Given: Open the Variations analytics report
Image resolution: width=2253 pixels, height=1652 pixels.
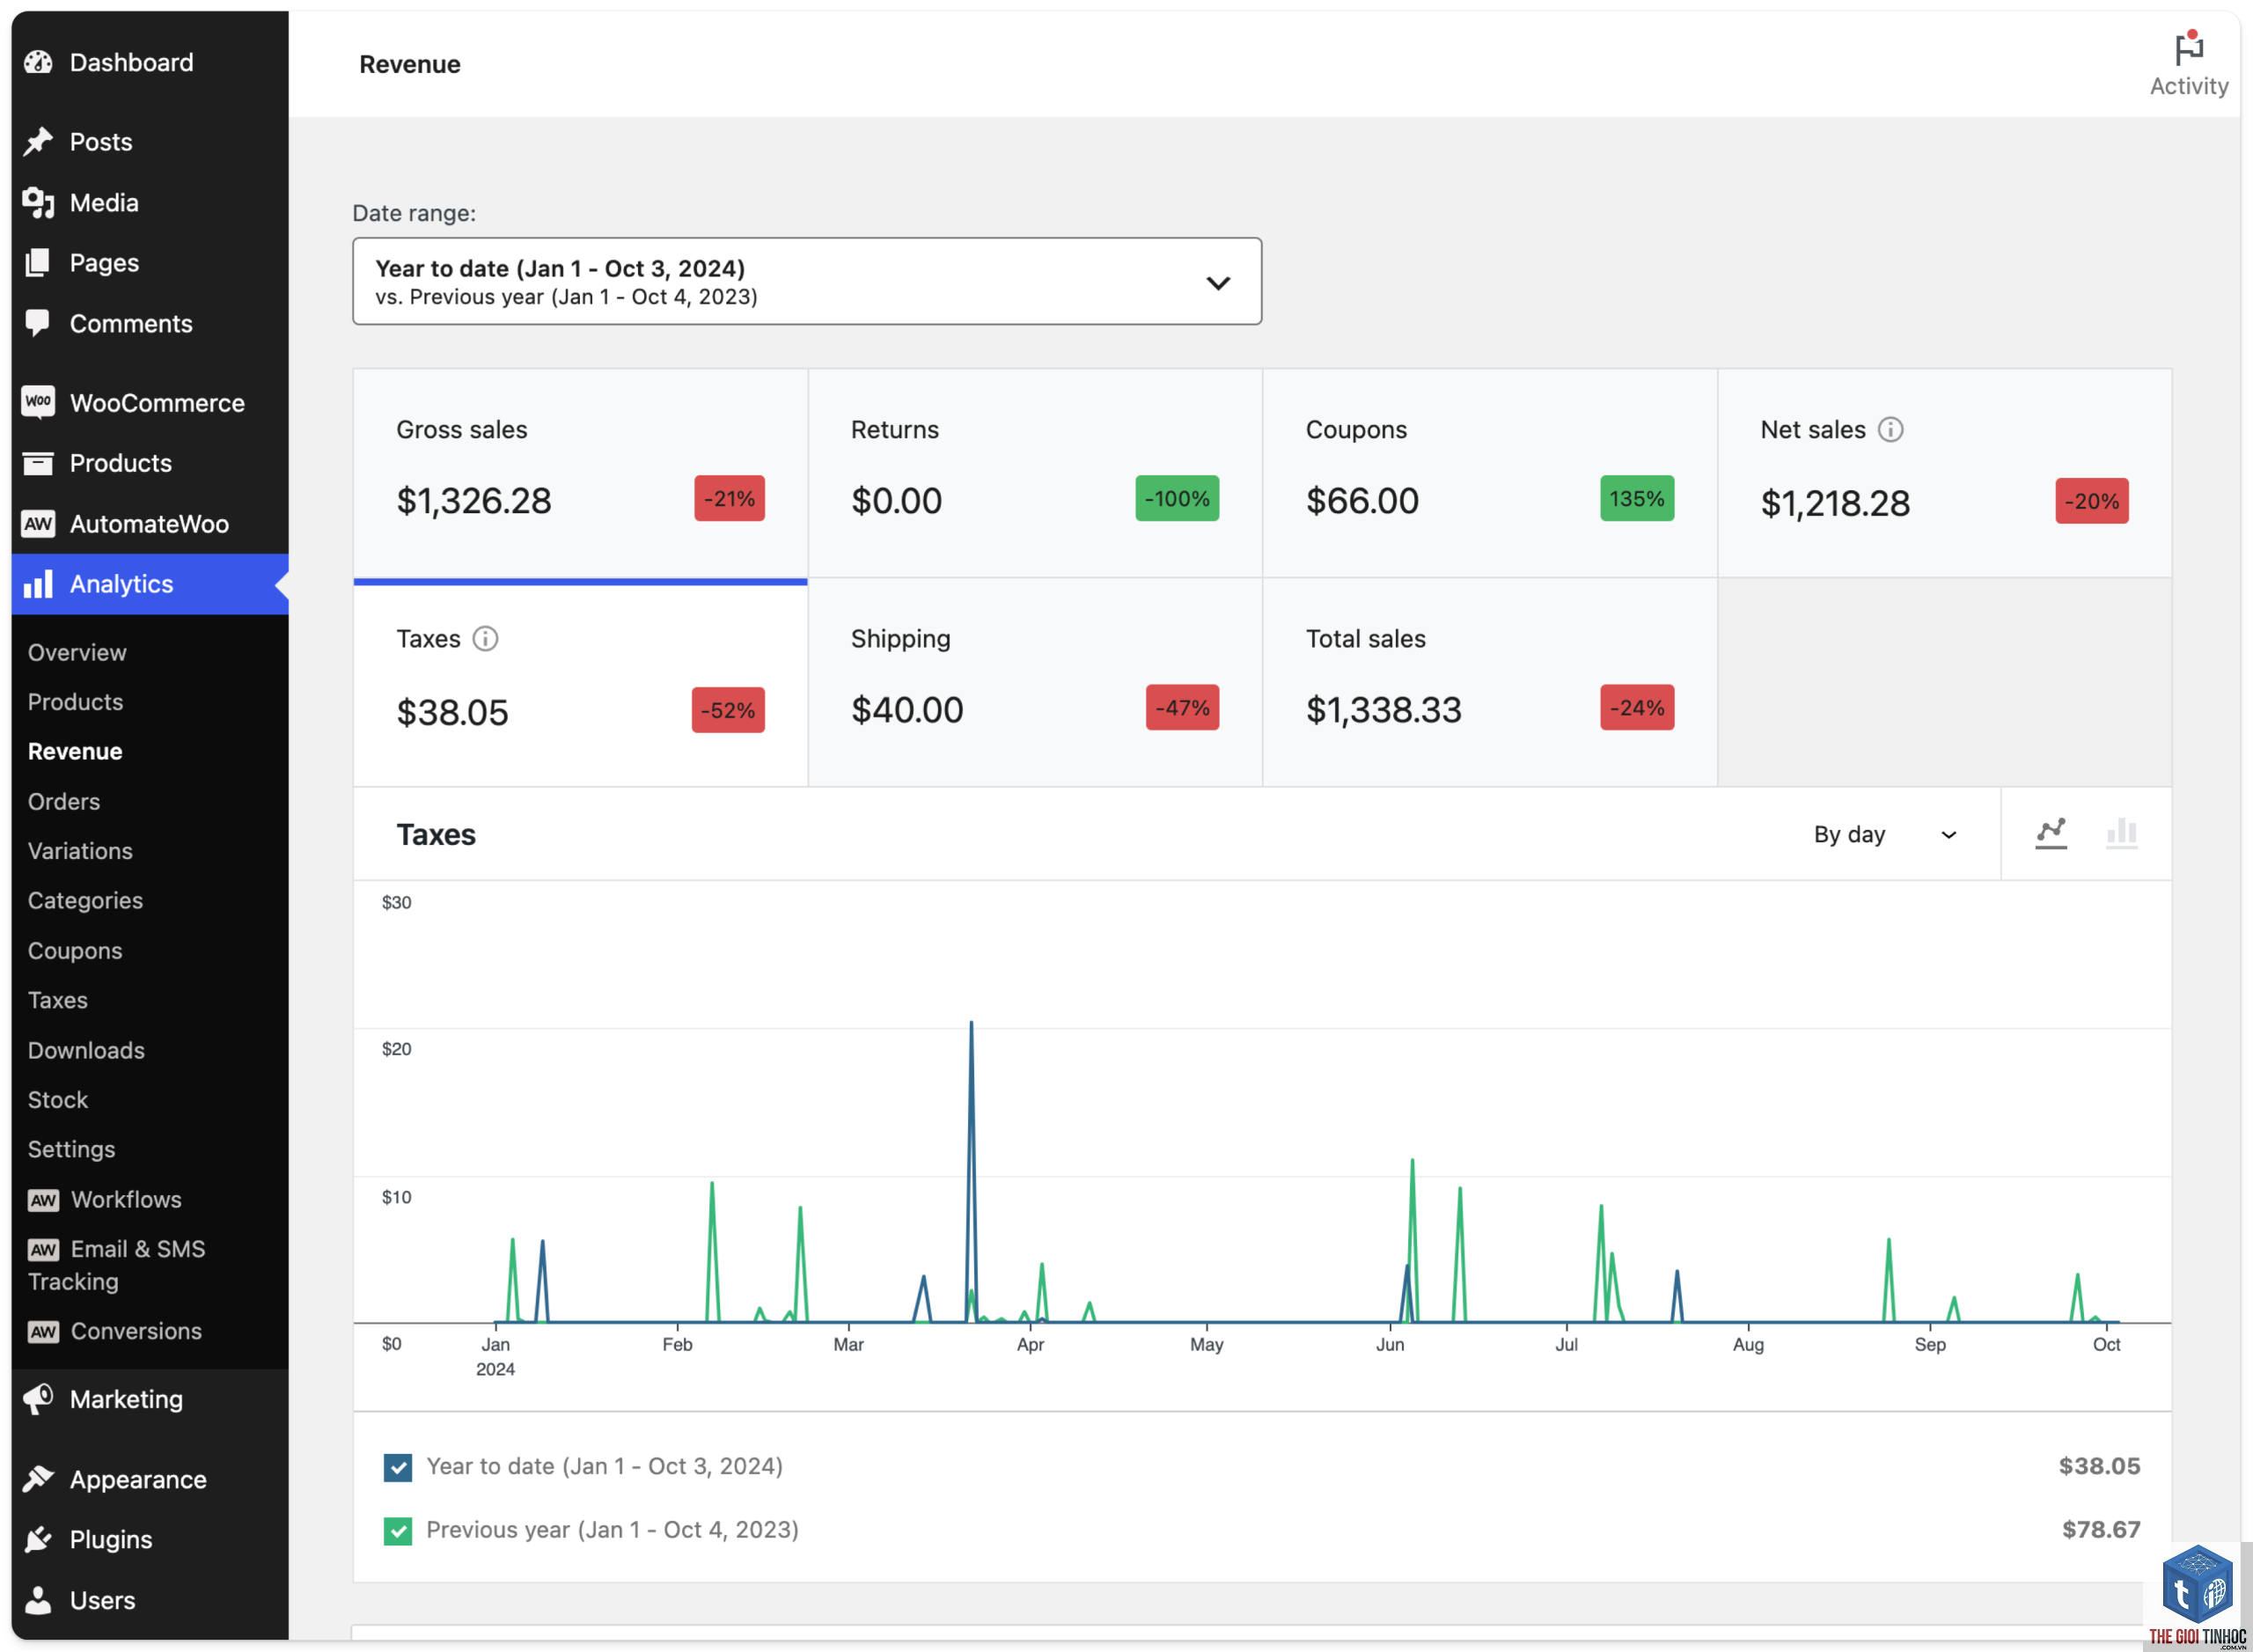Looking at the screenshot, I should 80,851.
